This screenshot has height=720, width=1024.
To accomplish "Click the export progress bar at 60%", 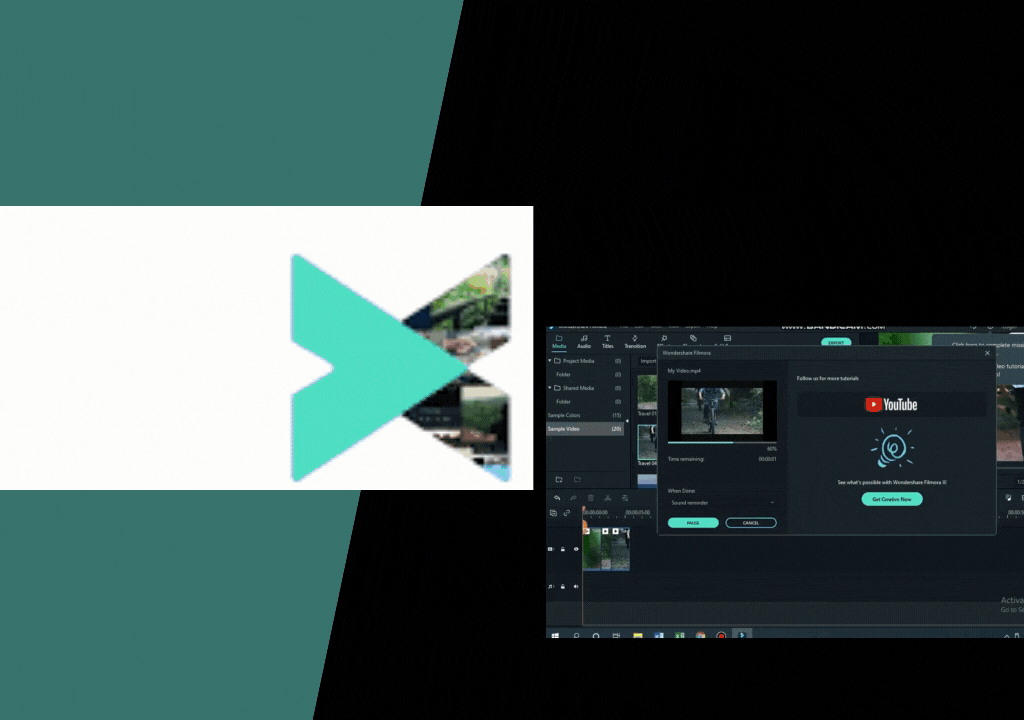I will click(x=721, y=442).
